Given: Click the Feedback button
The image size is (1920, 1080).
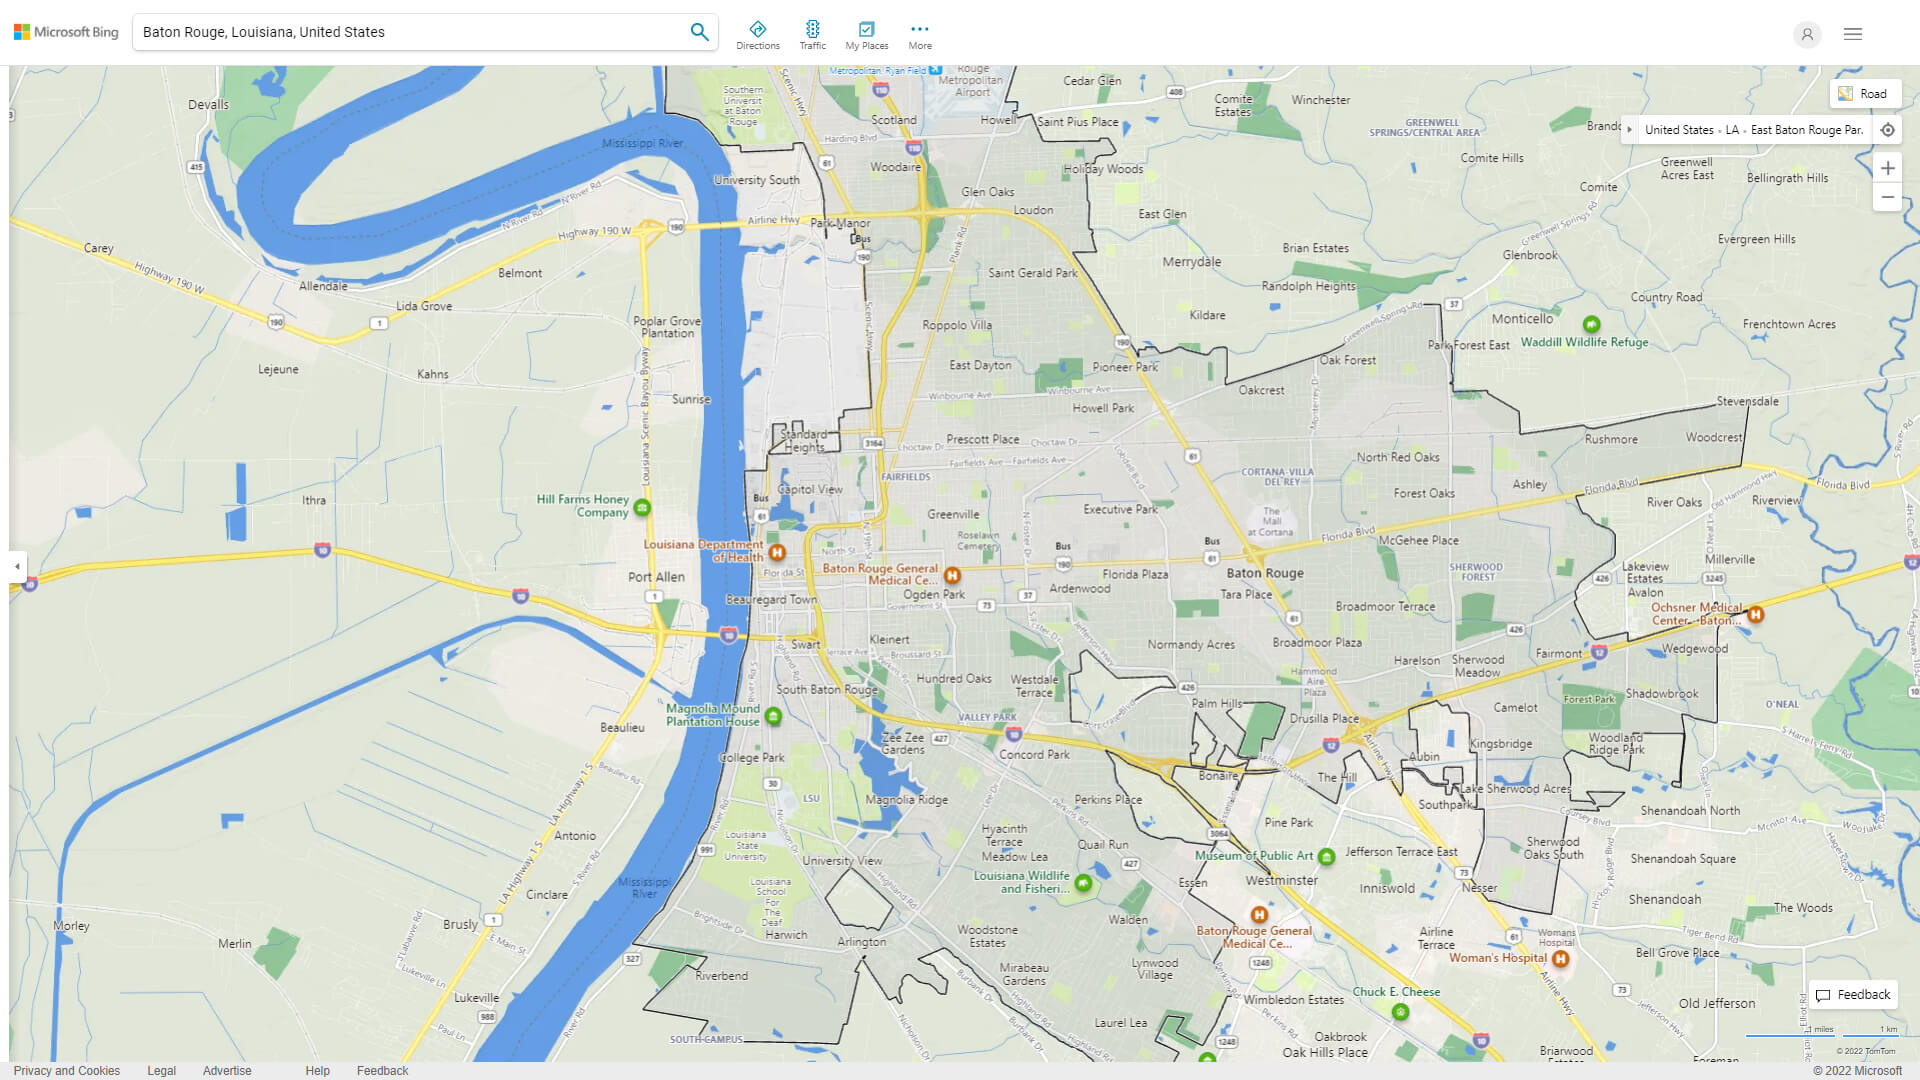Looking at the screenshot, I should (1853, 995).
